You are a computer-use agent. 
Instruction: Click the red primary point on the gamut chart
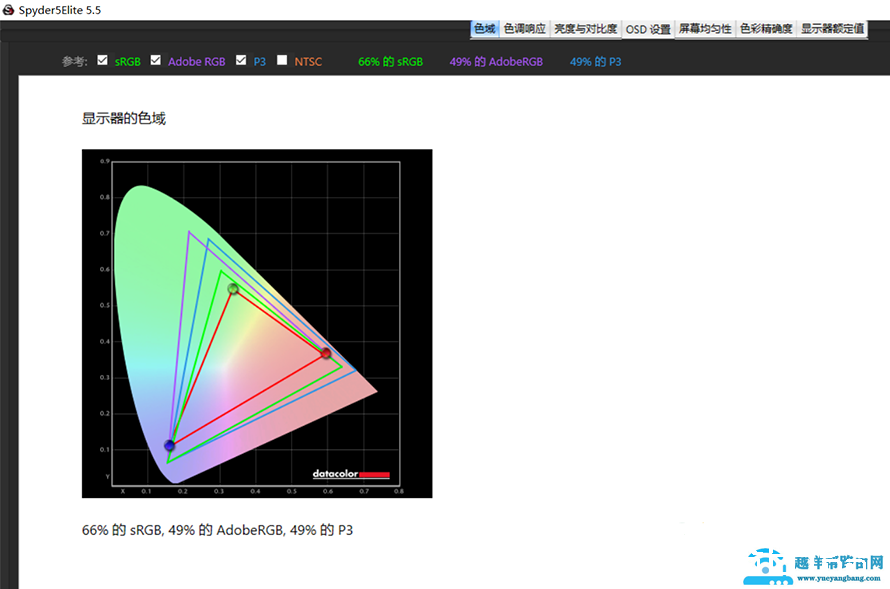click(x=326, y=354)
